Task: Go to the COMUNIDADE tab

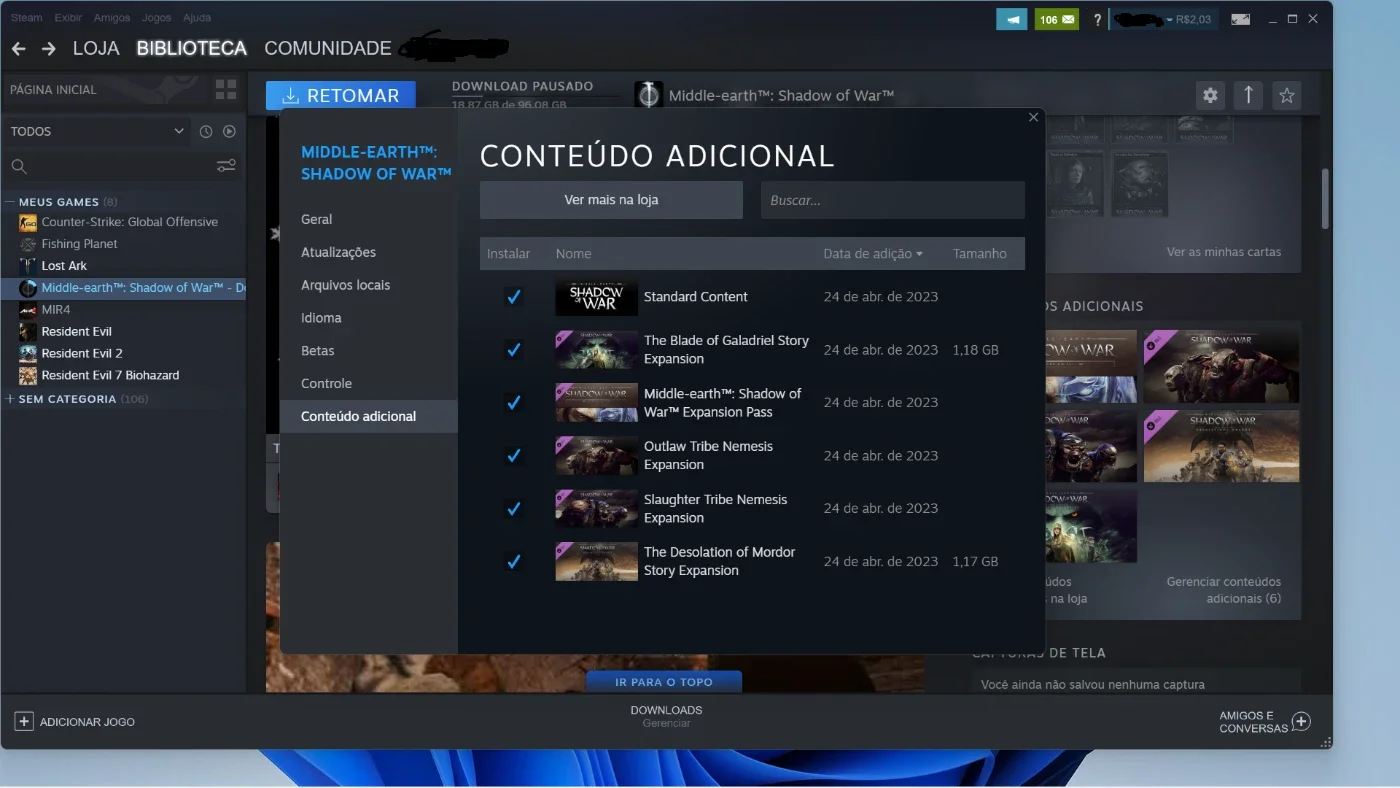Action: (327, 48)
